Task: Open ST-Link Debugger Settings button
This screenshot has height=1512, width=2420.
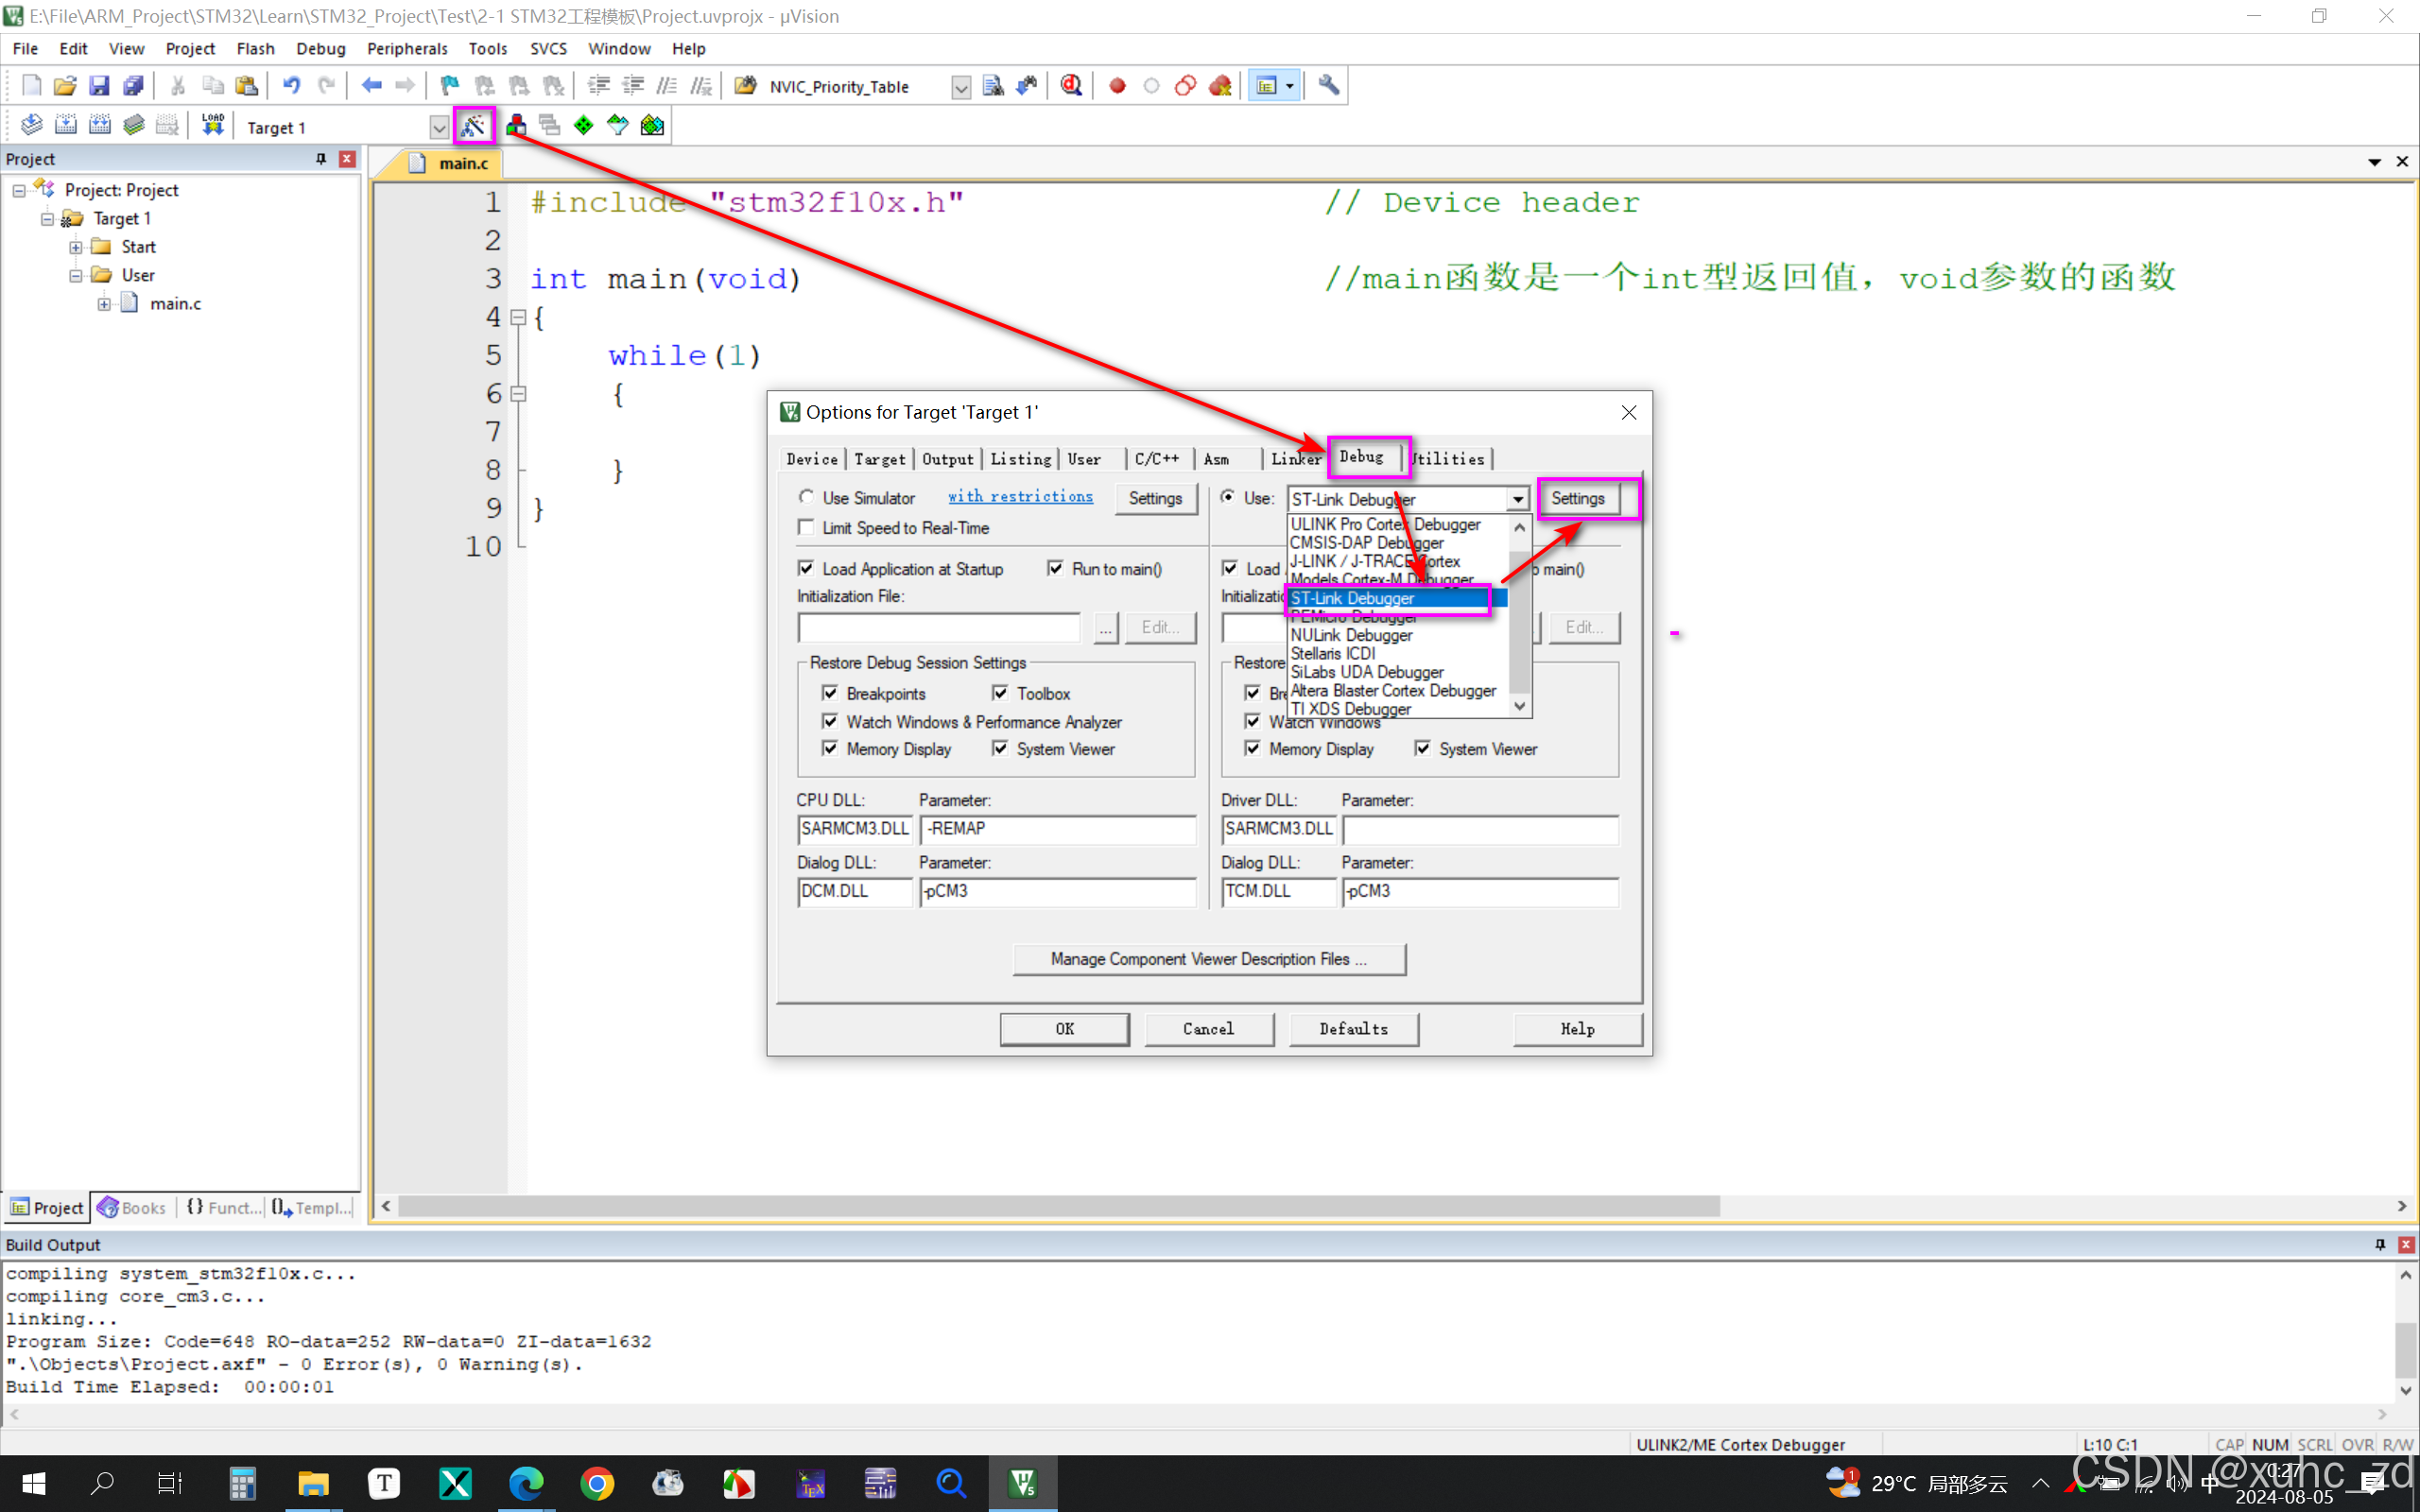Action: 1577,498
